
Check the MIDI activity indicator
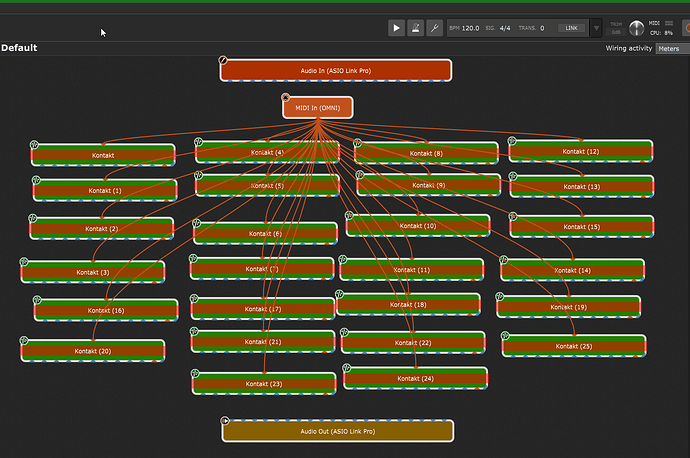pos(669,23)
